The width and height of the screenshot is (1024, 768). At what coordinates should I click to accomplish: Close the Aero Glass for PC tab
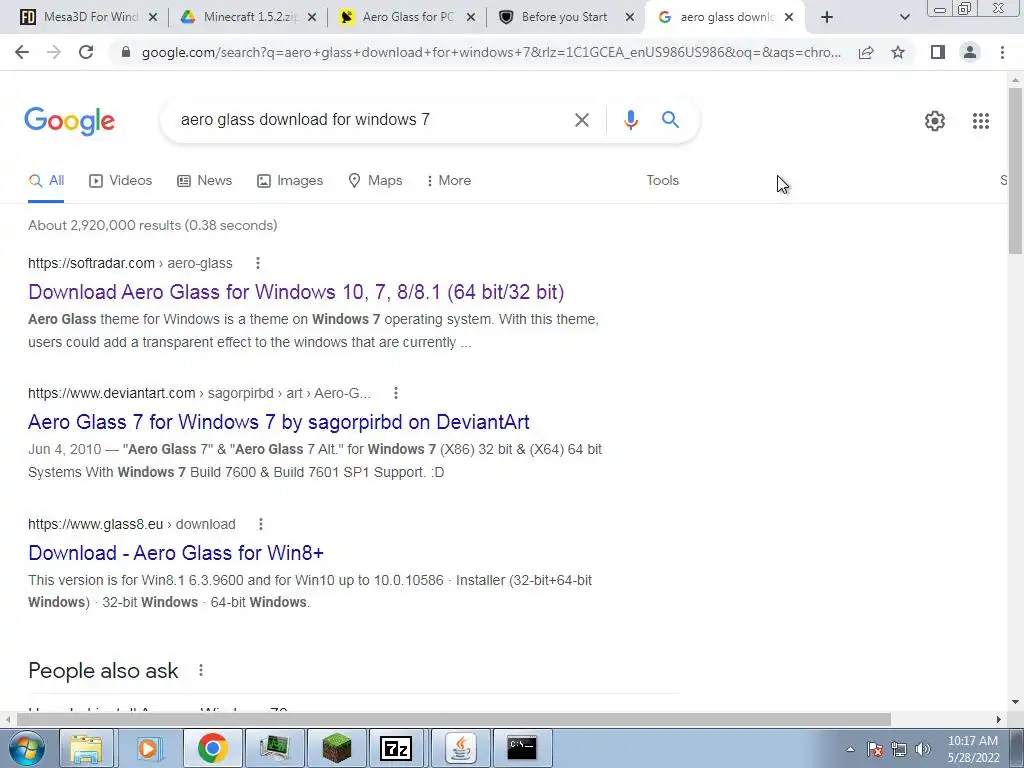pyautogui.click(x=471, y=18)
